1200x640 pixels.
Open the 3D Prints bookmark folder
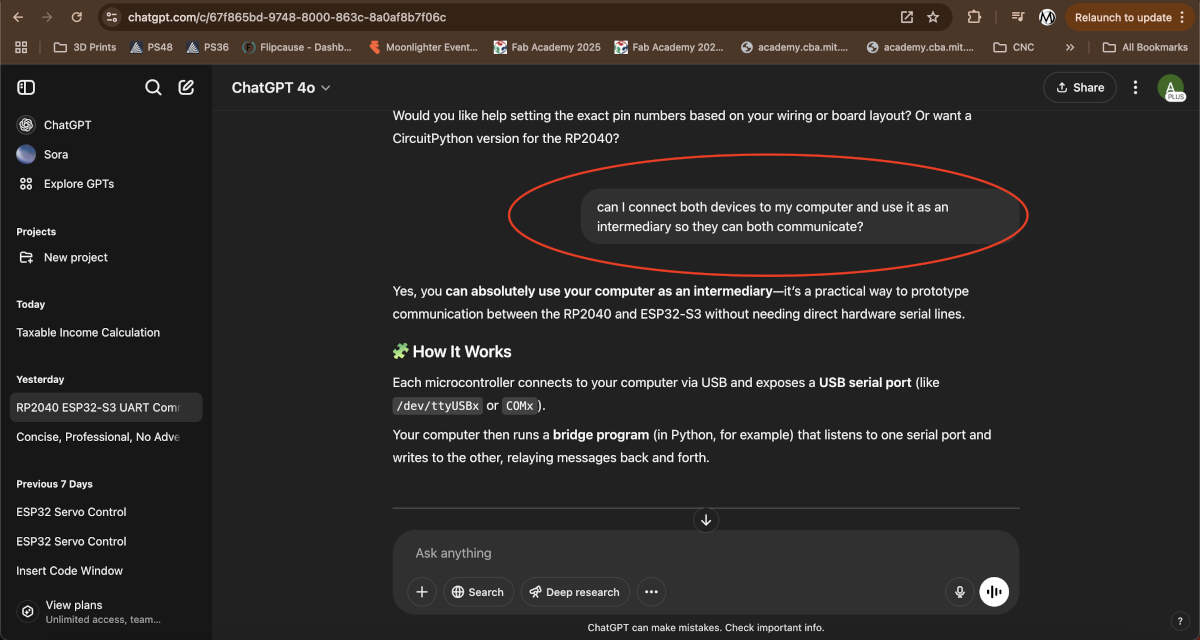[84, 47]
